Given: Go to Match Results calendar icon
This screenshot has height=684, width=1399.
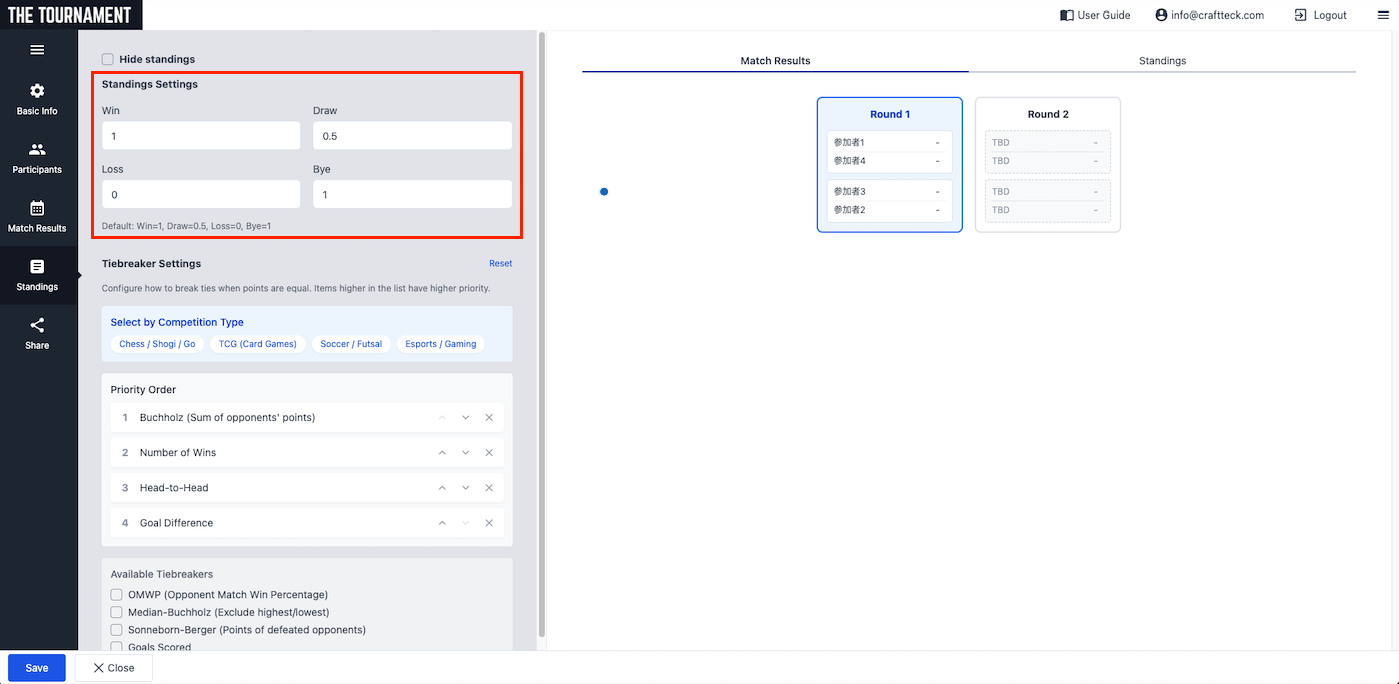Looking at the screenshot, I should 37,208.
